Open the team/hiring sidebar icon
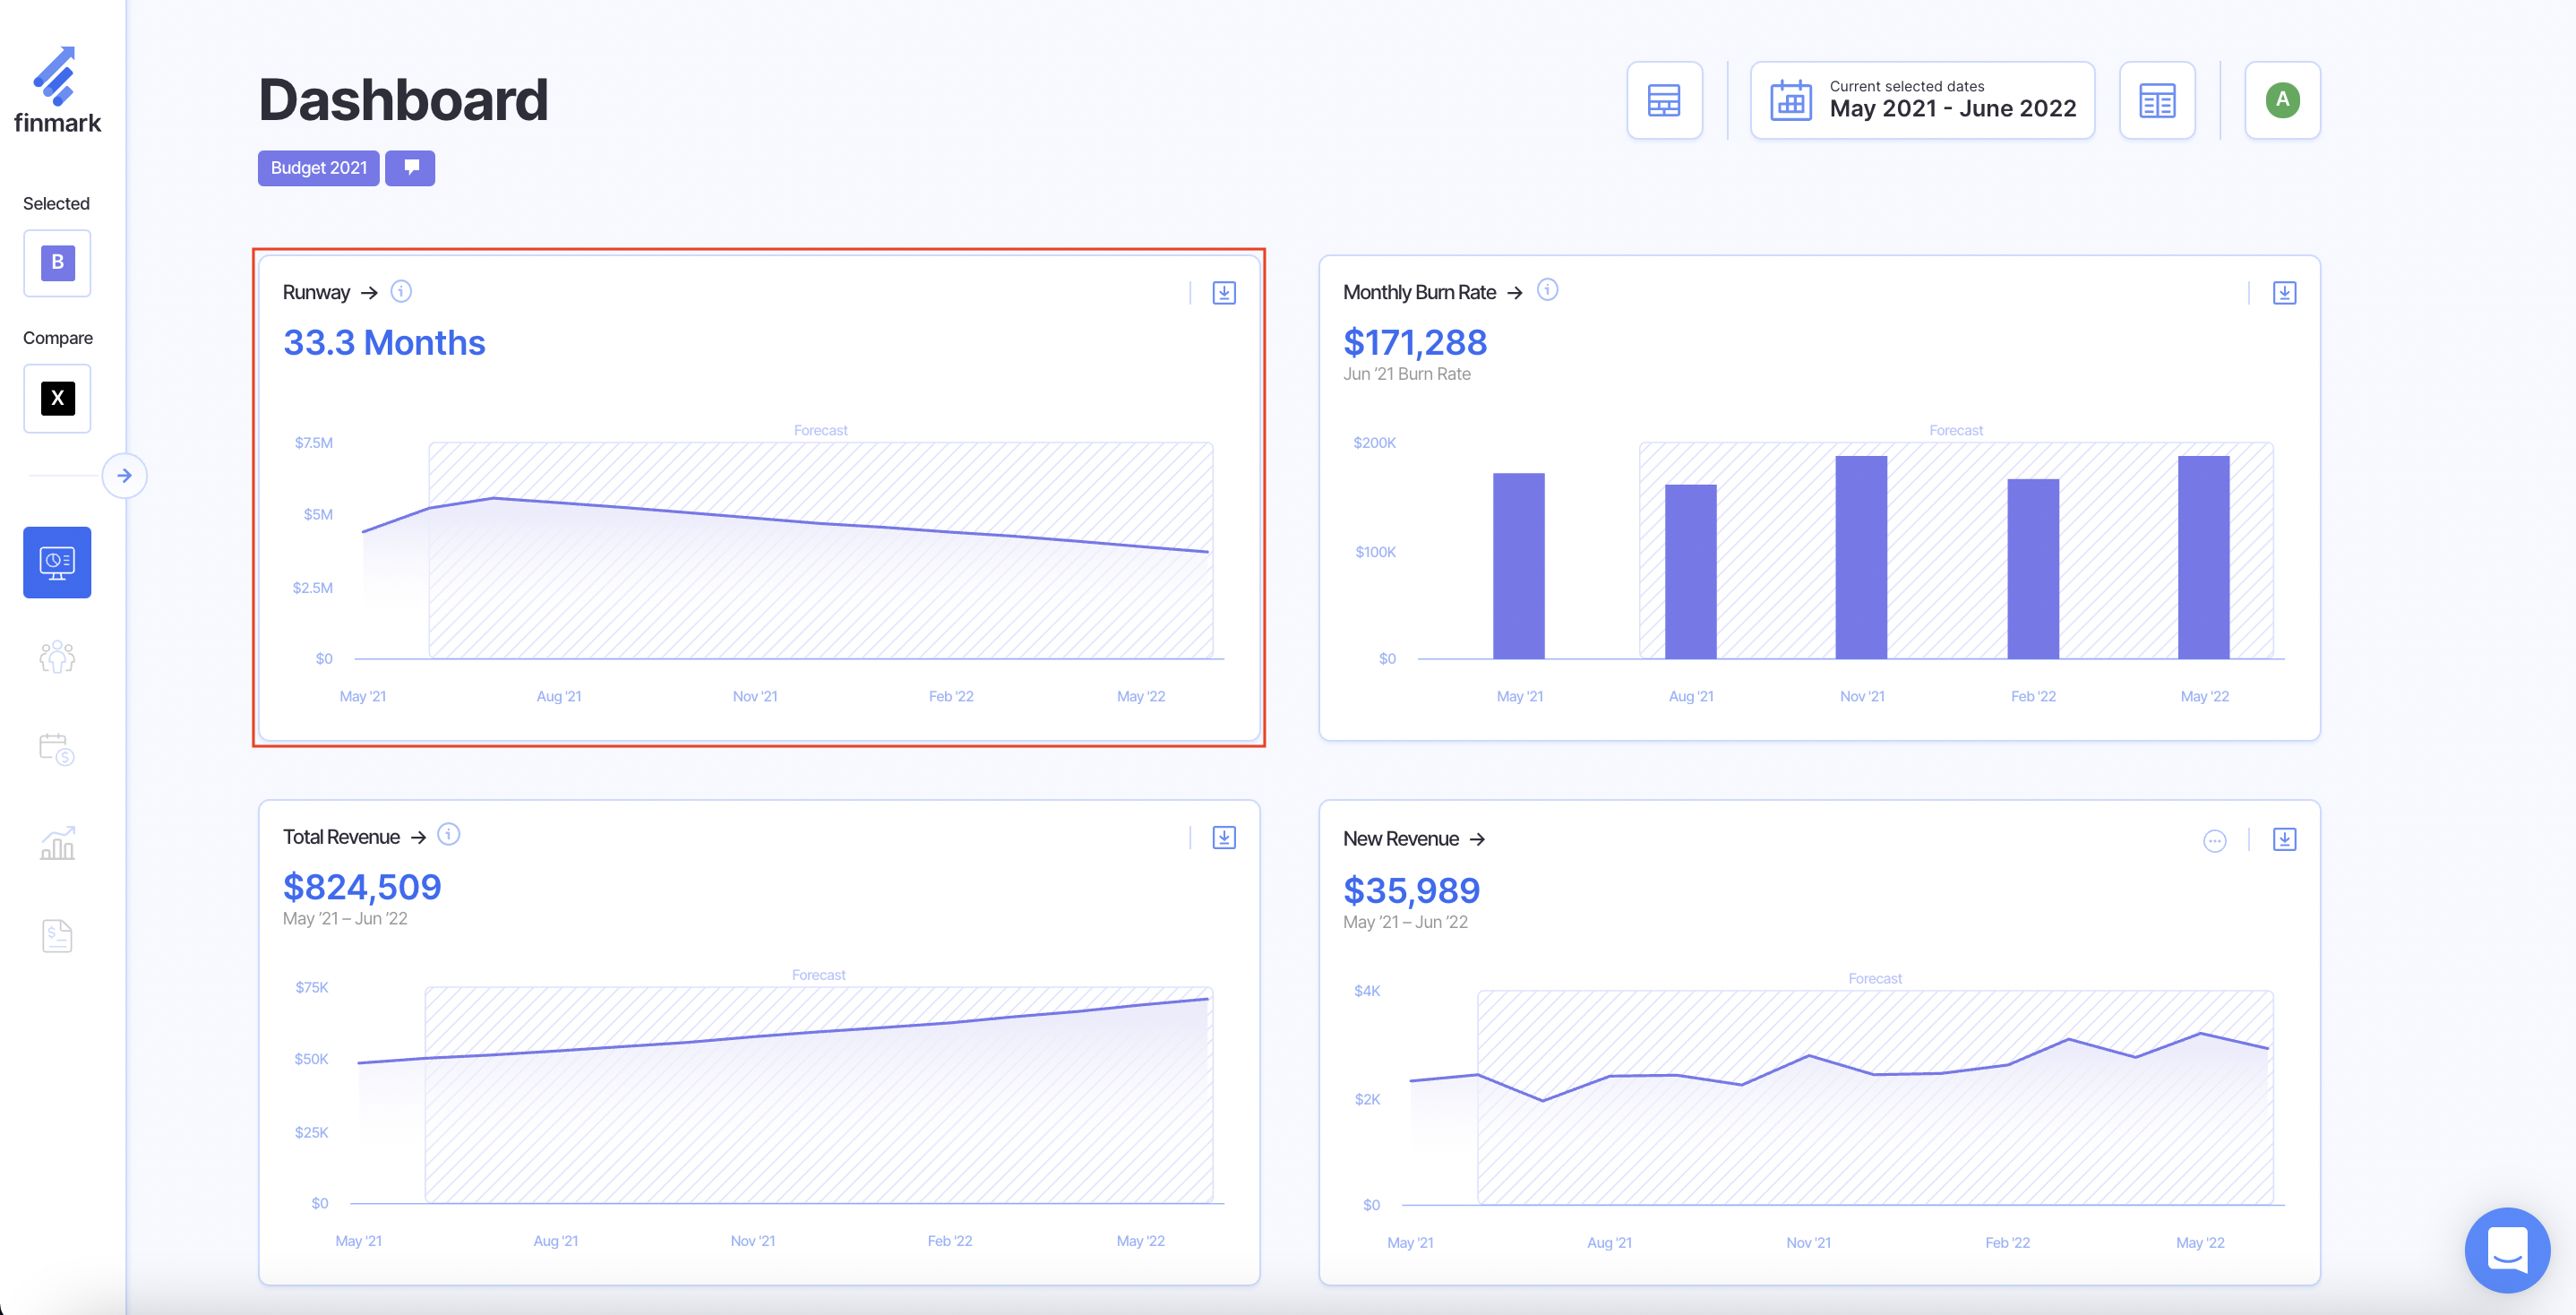 click(x=57, y=657)
